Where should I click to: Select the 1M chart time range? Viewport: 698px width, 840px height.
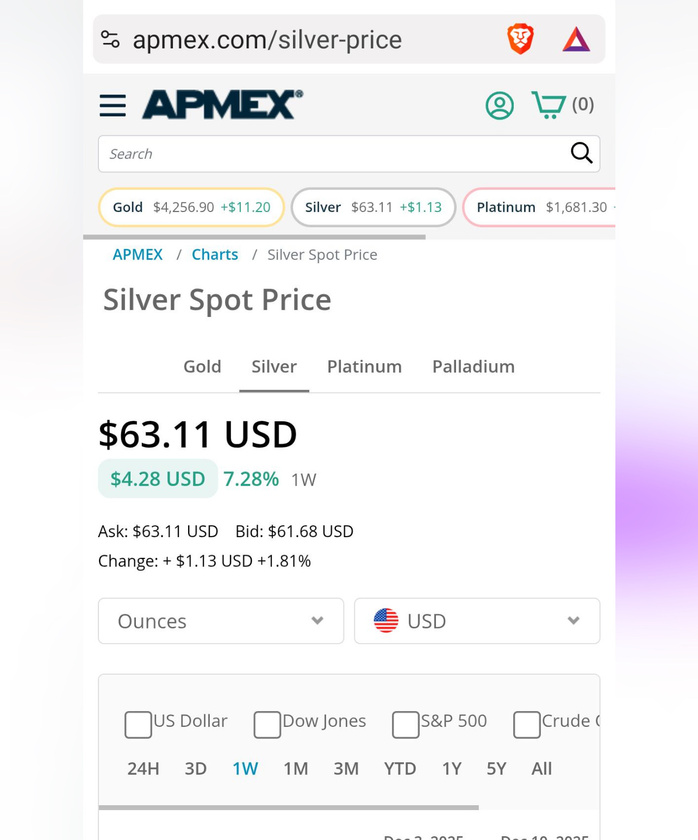[x=295, y=769]
